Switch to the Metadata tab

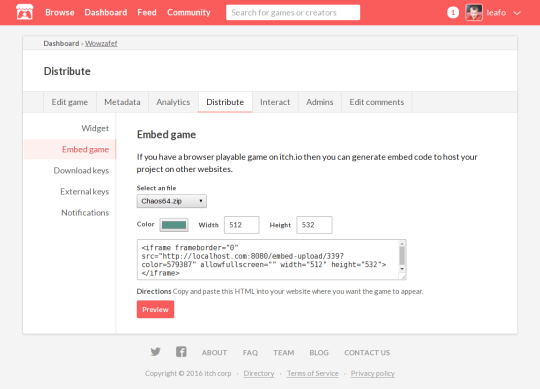tap(122, 102)
